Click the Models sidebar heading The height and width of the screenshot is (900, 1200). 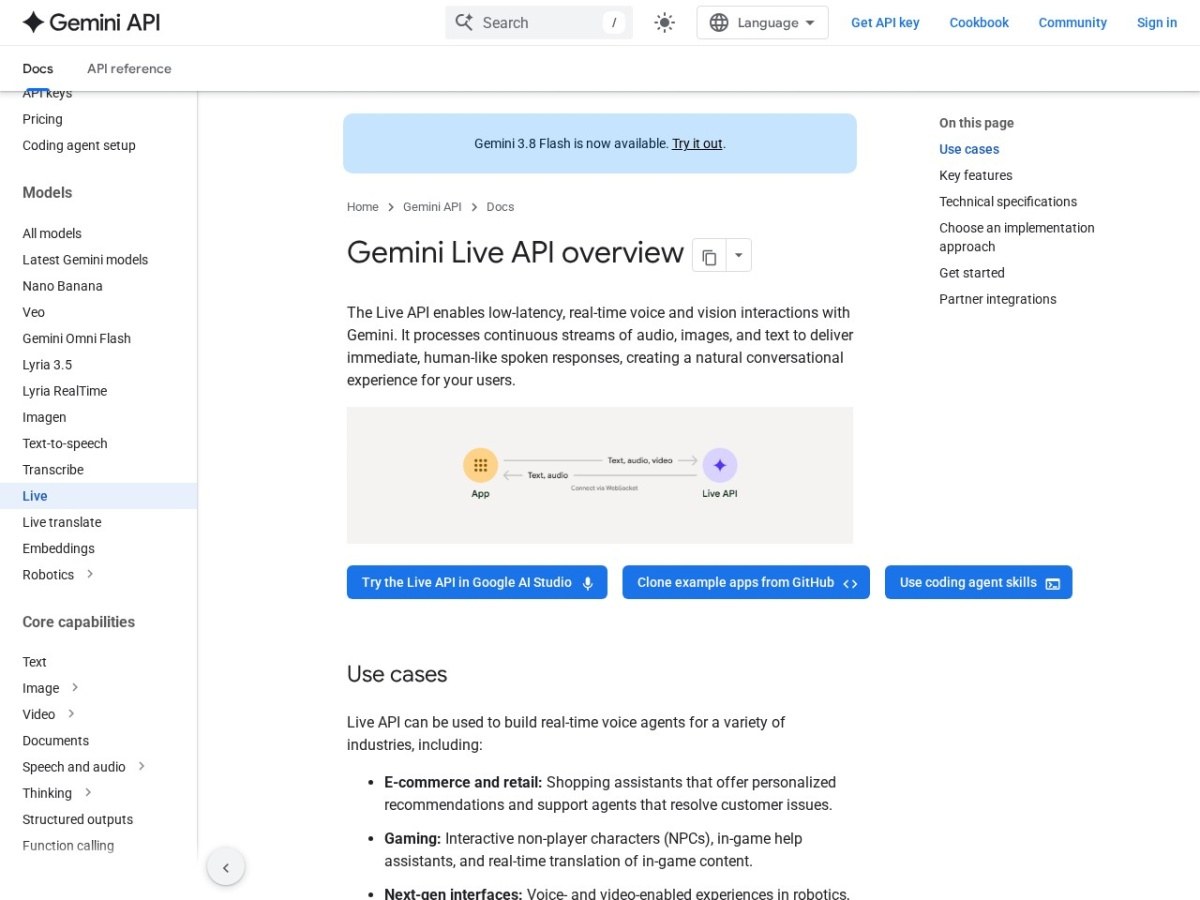point(47,192)
